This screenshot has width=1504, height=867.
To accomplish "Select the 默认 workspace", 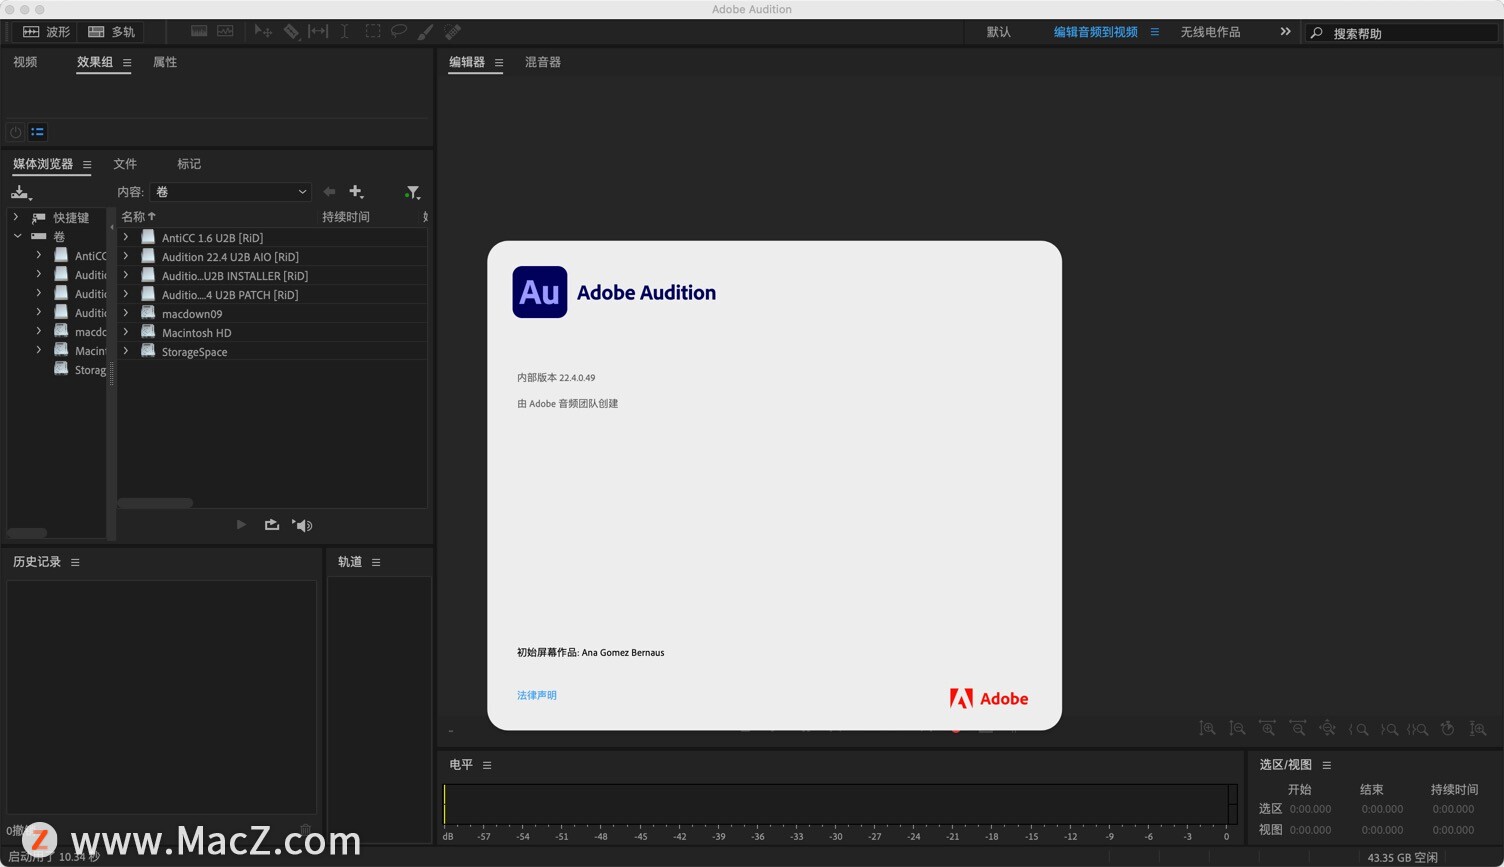I will pos(999,32).
